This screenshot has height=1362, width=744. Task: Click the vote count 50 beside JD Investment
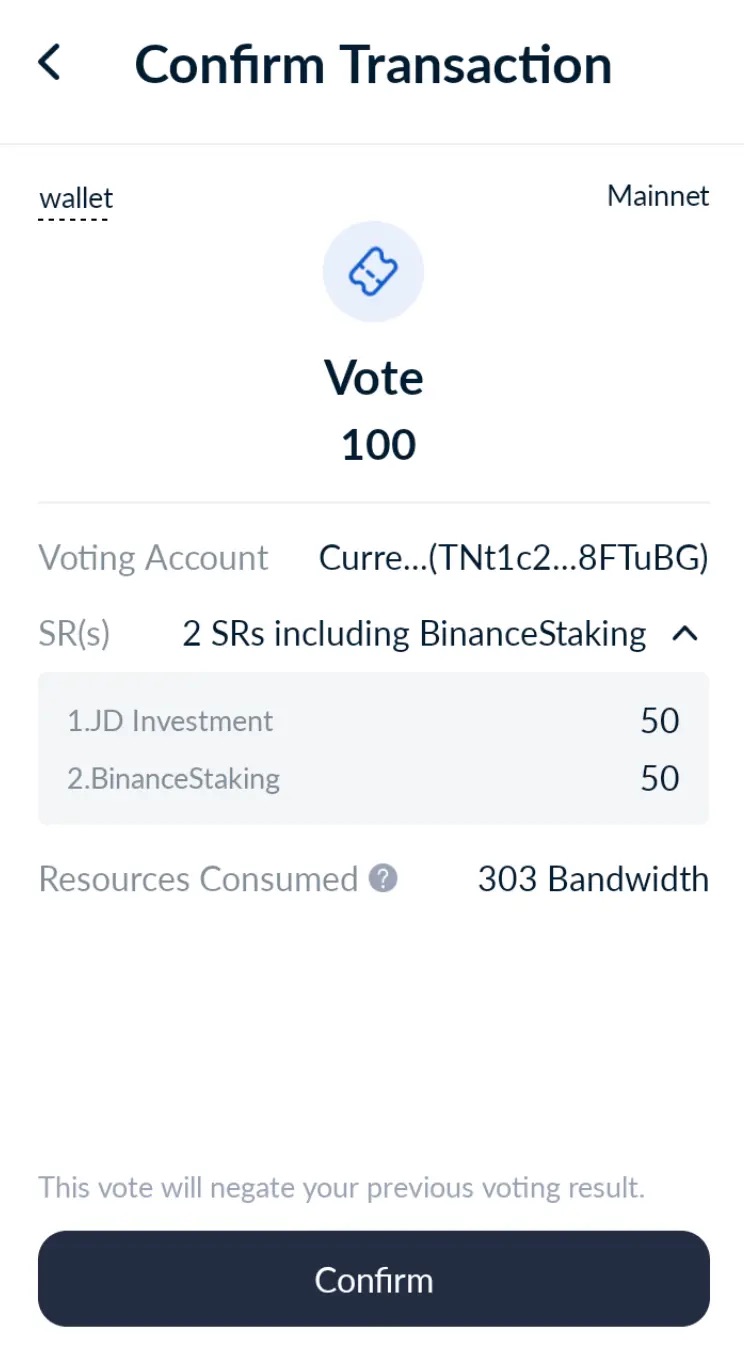(659, 720)
